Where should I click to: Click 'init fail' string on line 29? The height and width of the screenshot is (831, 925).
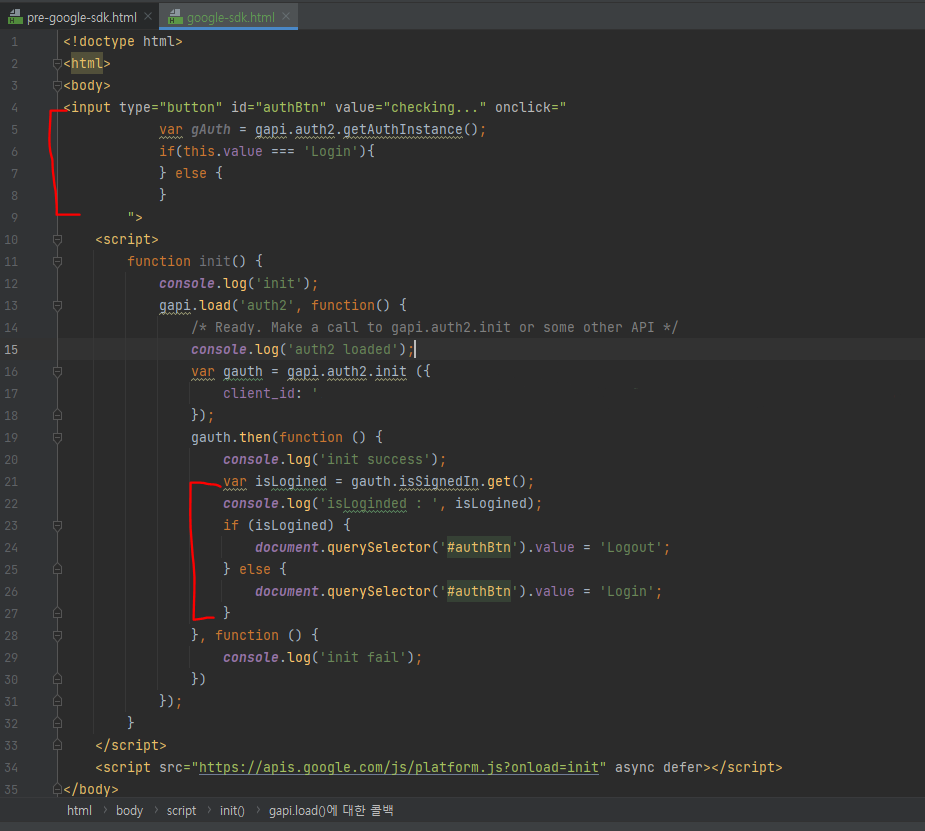point(363,657)
